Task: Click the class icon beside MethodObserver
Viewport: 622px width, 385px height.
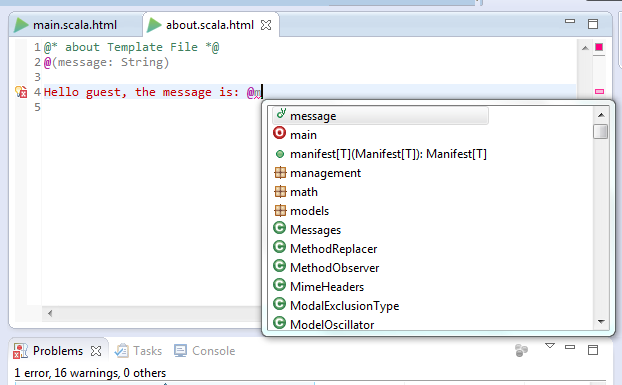Action: [279, 266]
